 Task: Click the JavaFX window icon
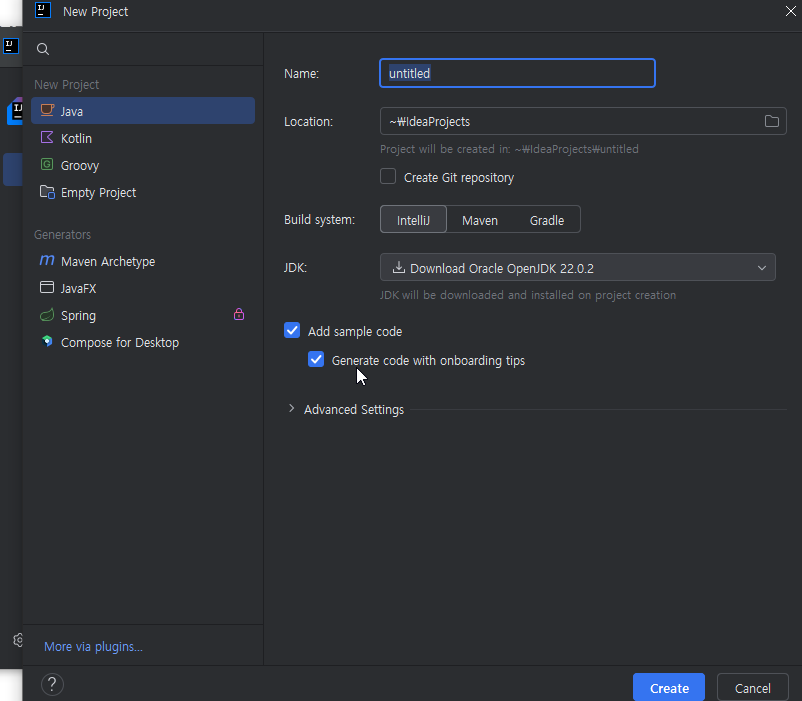[47, 287]
